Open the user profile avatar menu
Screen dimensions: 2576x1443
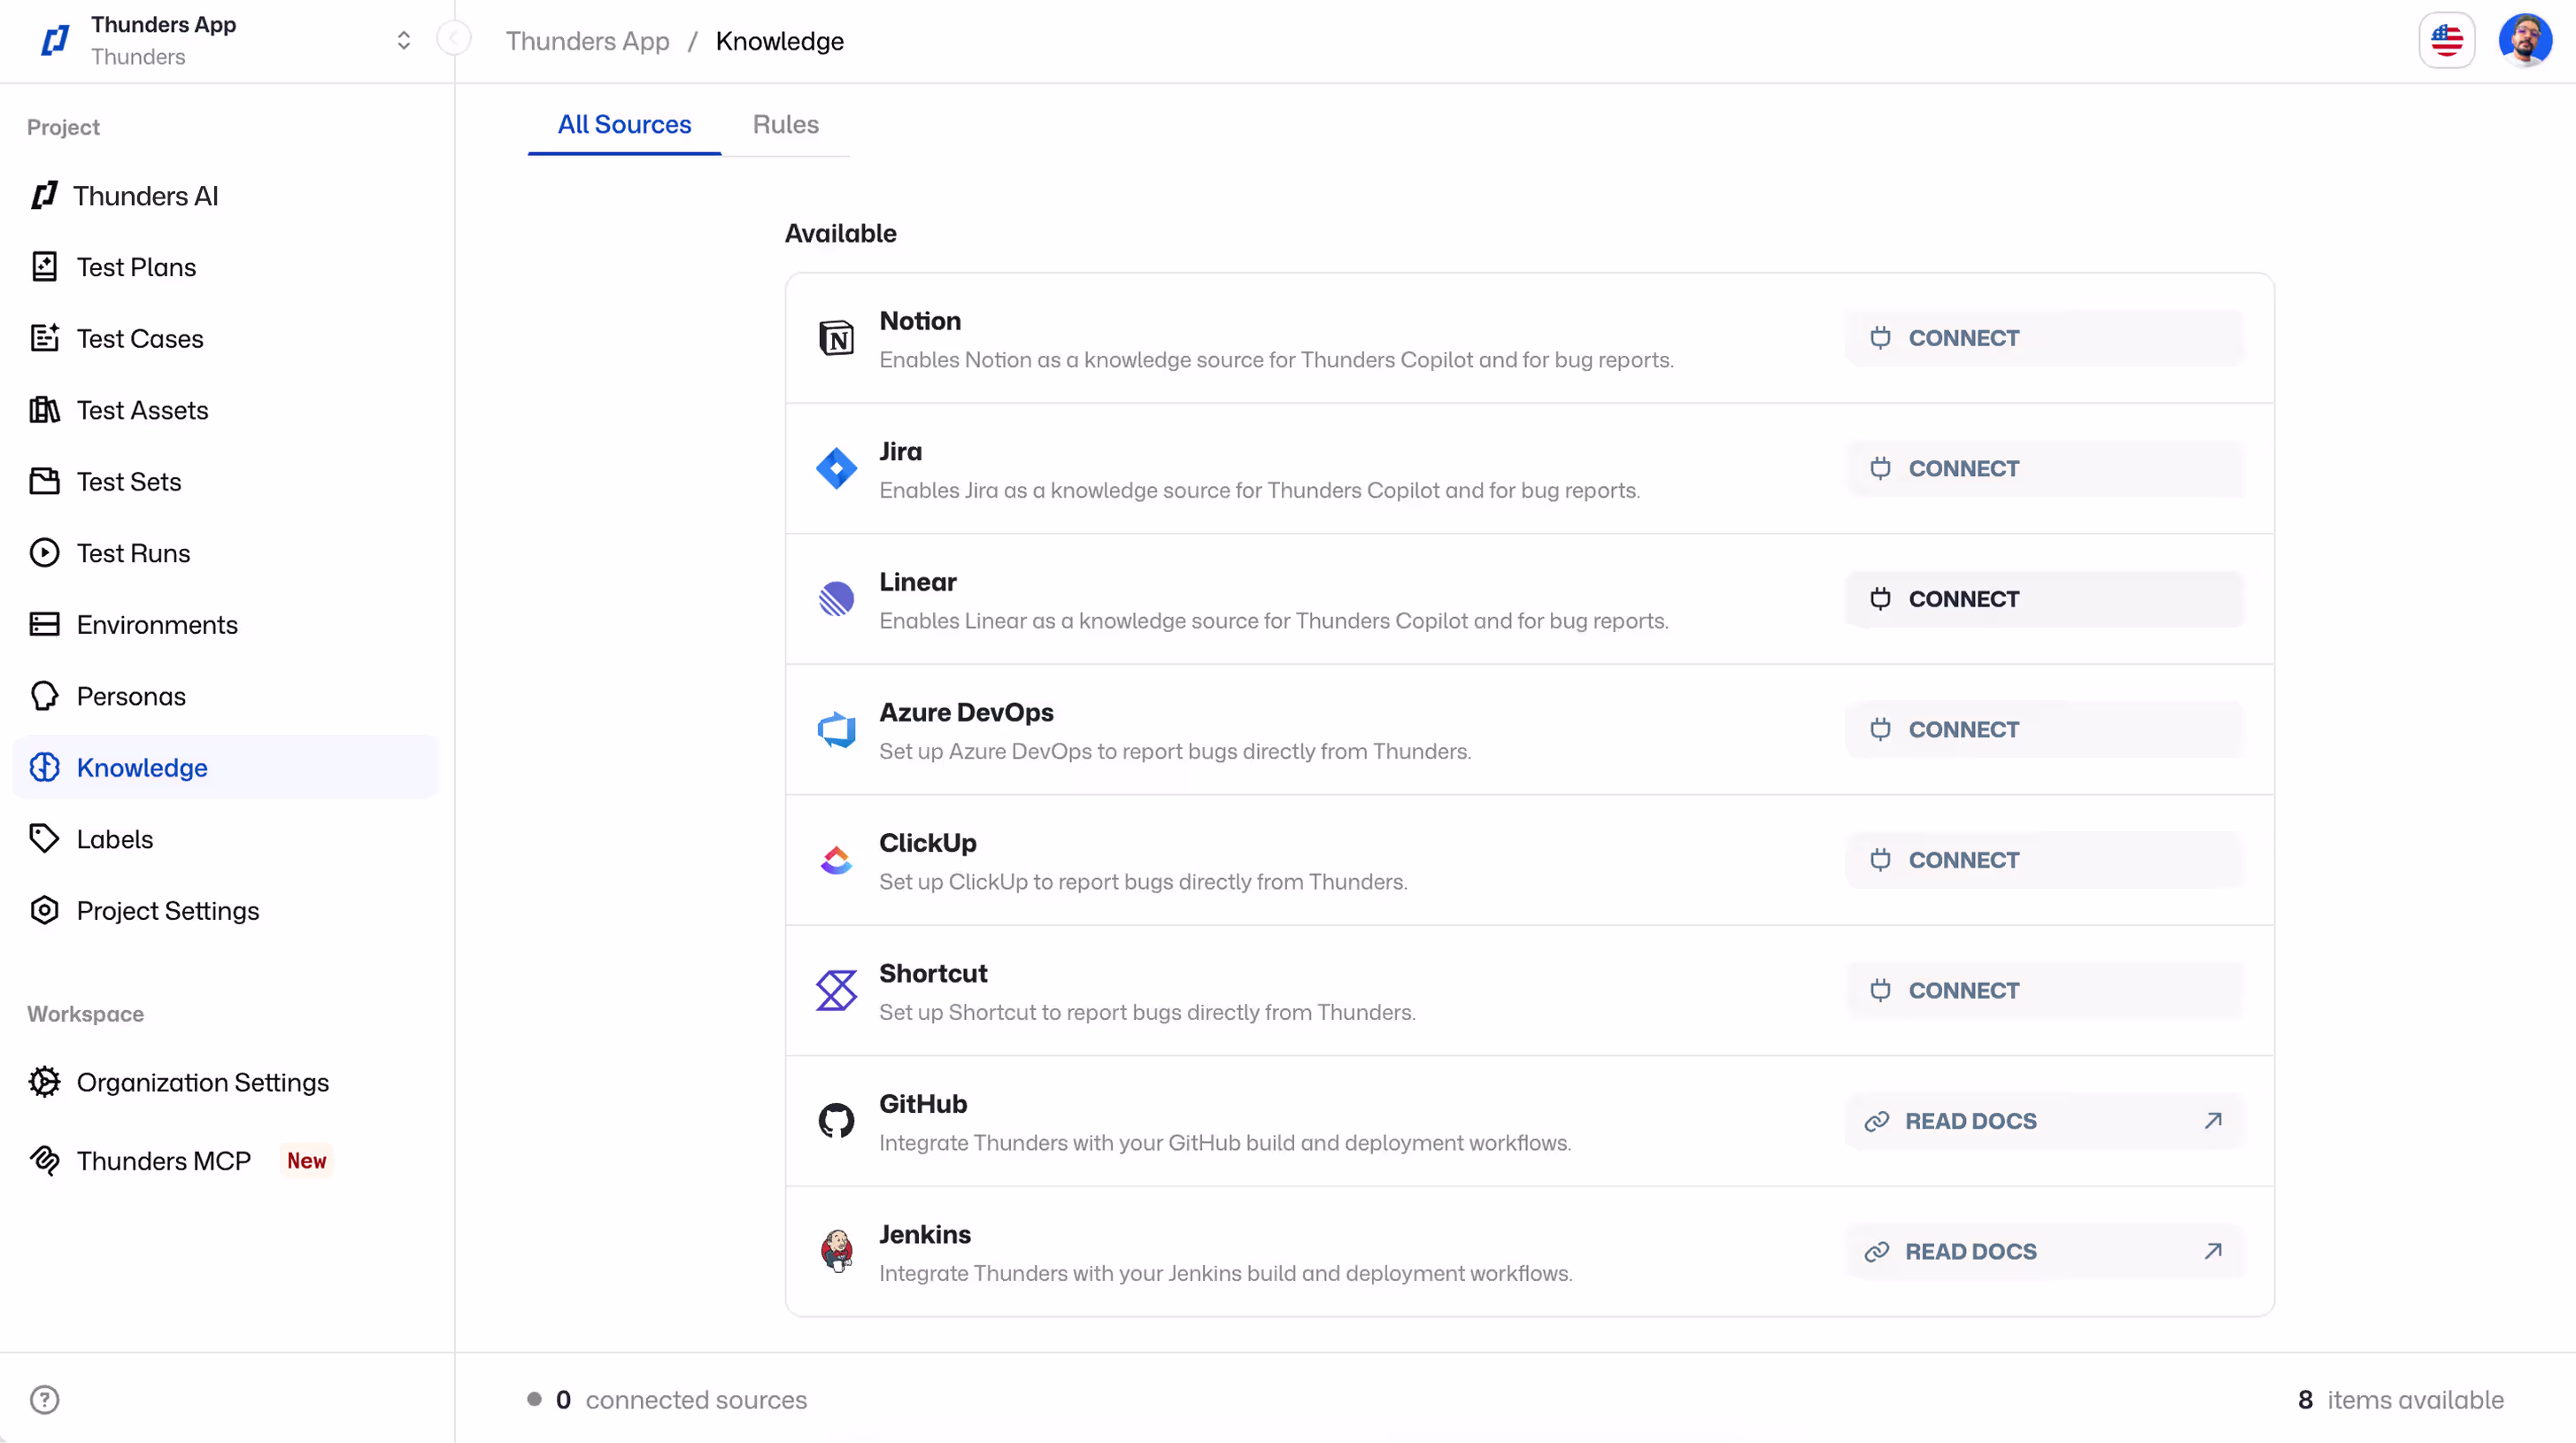[x=2525, y=40]
